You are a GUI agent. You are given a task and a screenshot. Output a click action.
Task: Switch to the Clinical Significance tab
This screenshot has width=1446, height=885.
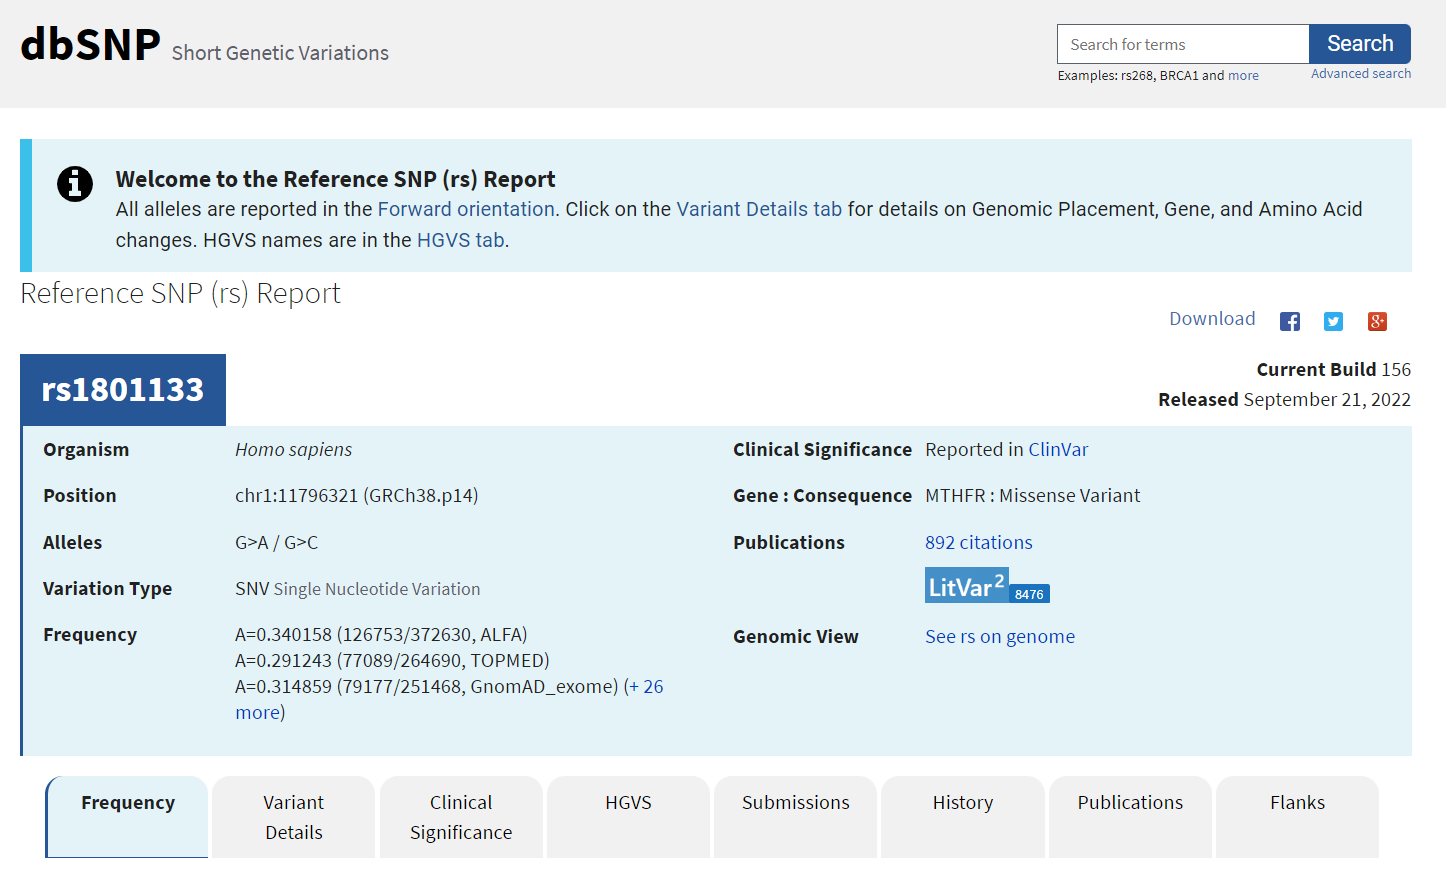pyautogui.click(x=461, y=817)
